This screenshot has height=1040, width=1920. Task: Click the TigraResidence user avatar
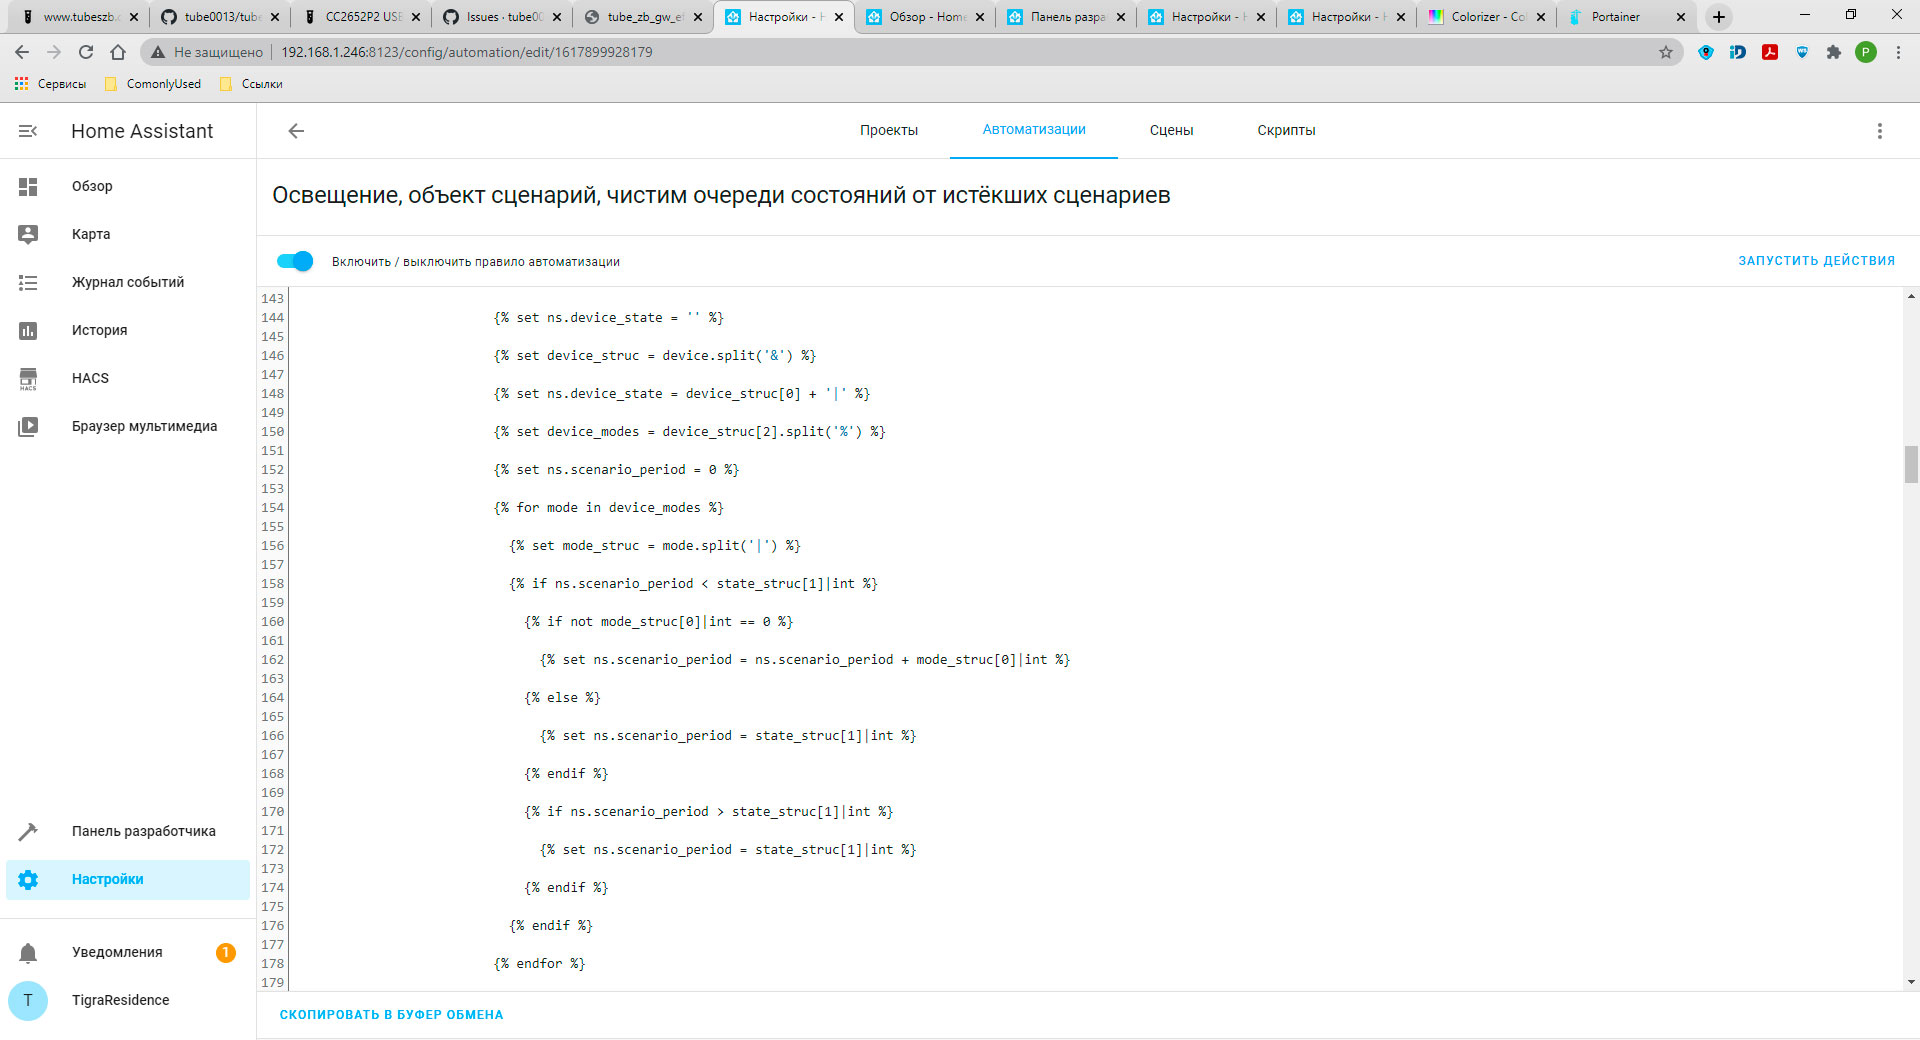coord(28,1001)
